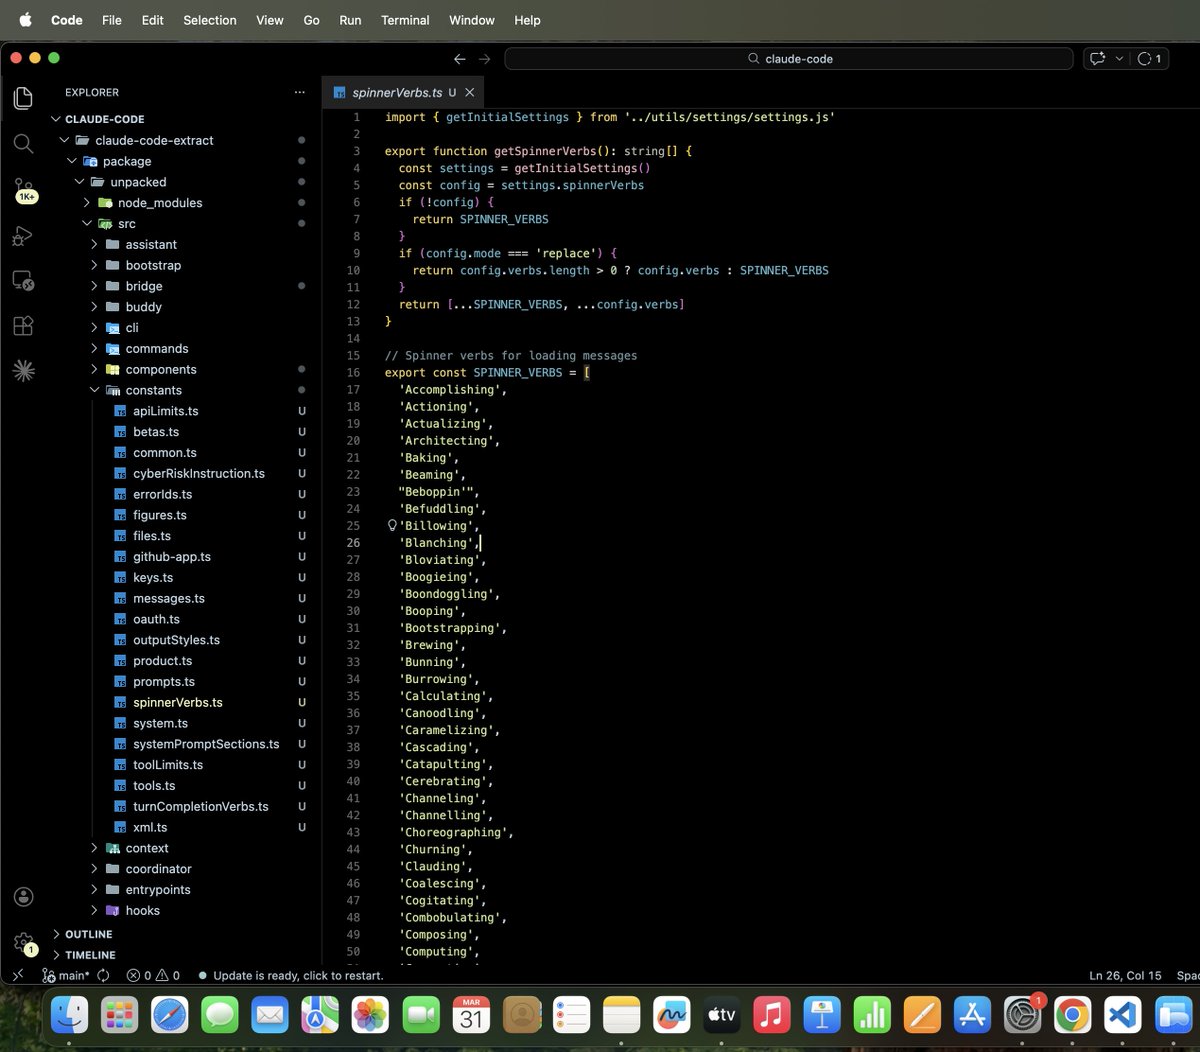The height and width of the screenshot is (1052, 1200).
Task: Expand the hooks folder
Action: tap(94, 911)
